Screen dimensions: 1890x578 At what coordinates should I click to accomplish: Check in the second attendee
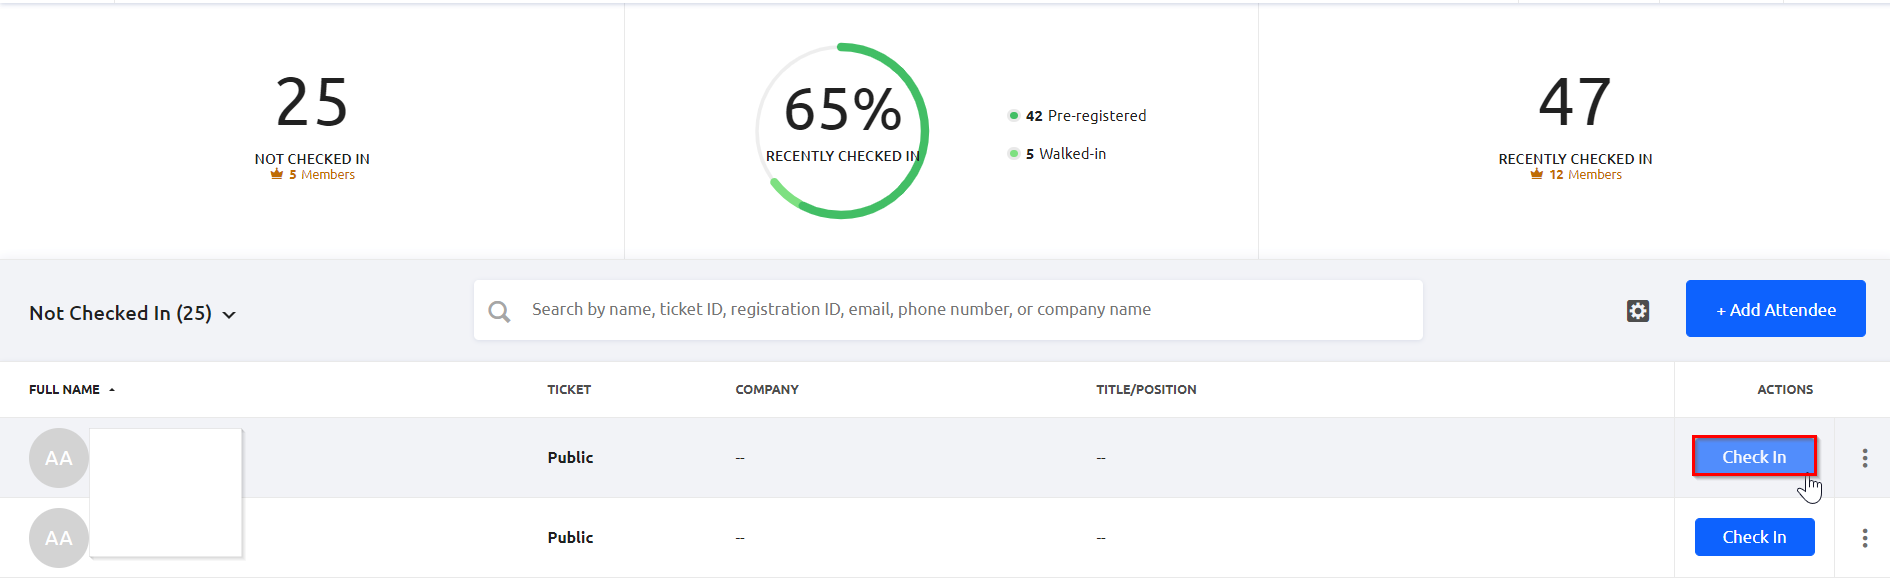[1754, 537]
